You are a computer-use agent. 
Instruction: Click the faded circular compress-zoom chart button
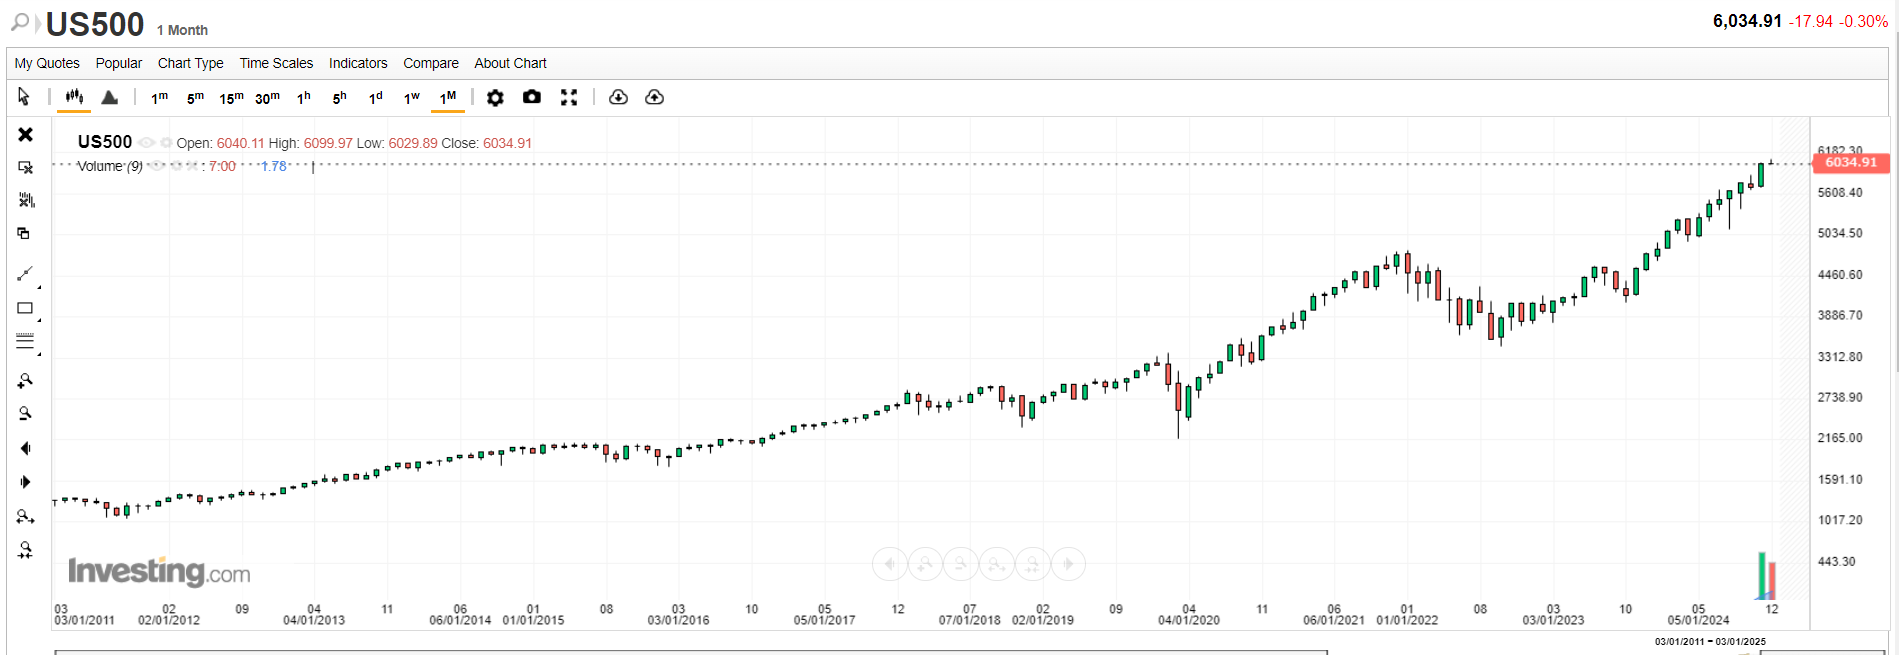[x=1033, y=564]
